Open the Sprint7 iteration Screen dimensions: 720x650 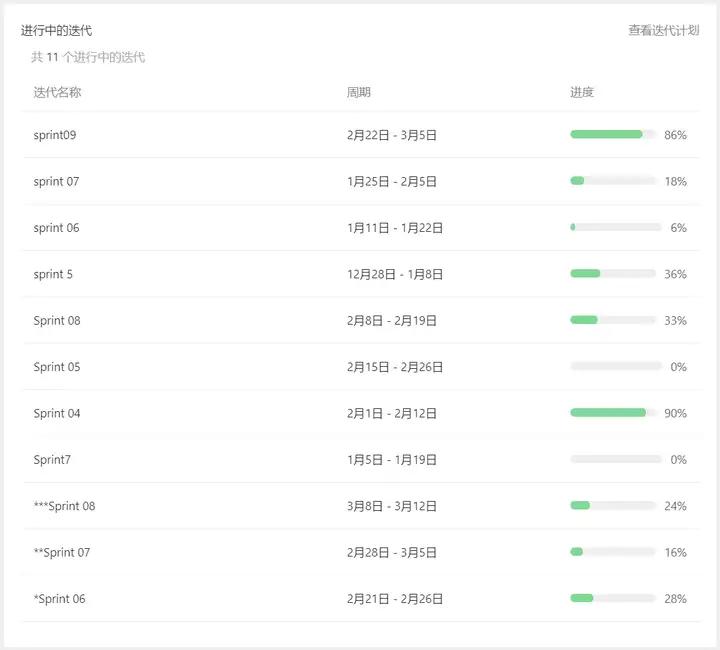coord(52,460)
